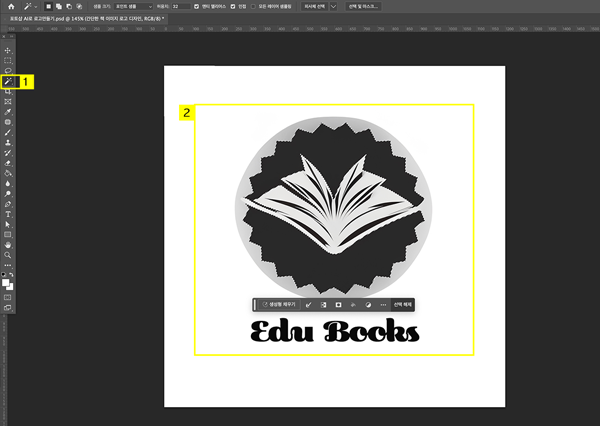The width and height of the screenshot is (600, 426).
Task: Select the Crop tool
Action: click(x=8, y=92)
